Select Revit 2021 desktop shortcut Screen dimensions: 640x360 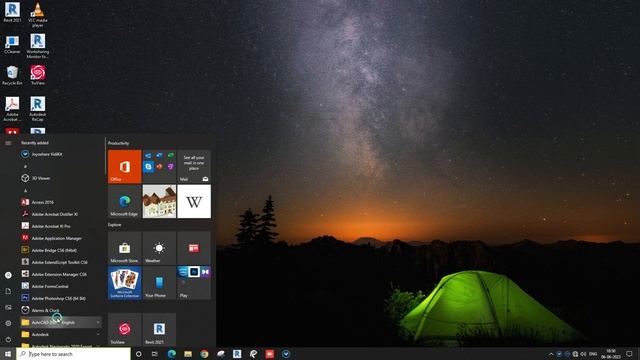[12, 12]
